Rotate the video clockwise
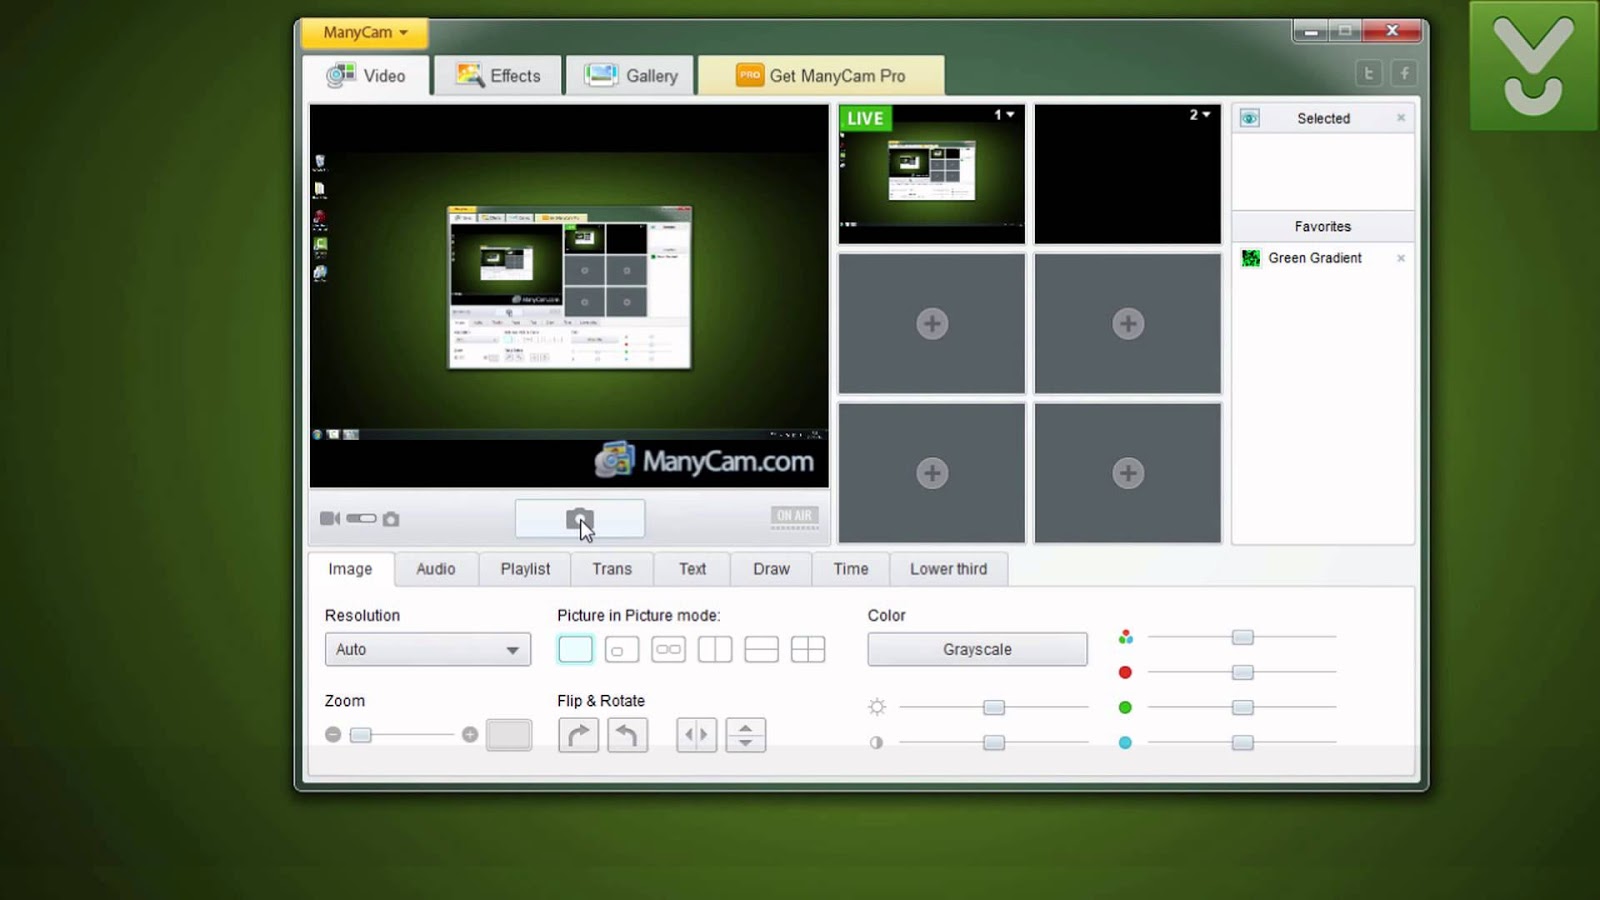The height and width of the screenshot is (900, 1600). pos(578,734)
